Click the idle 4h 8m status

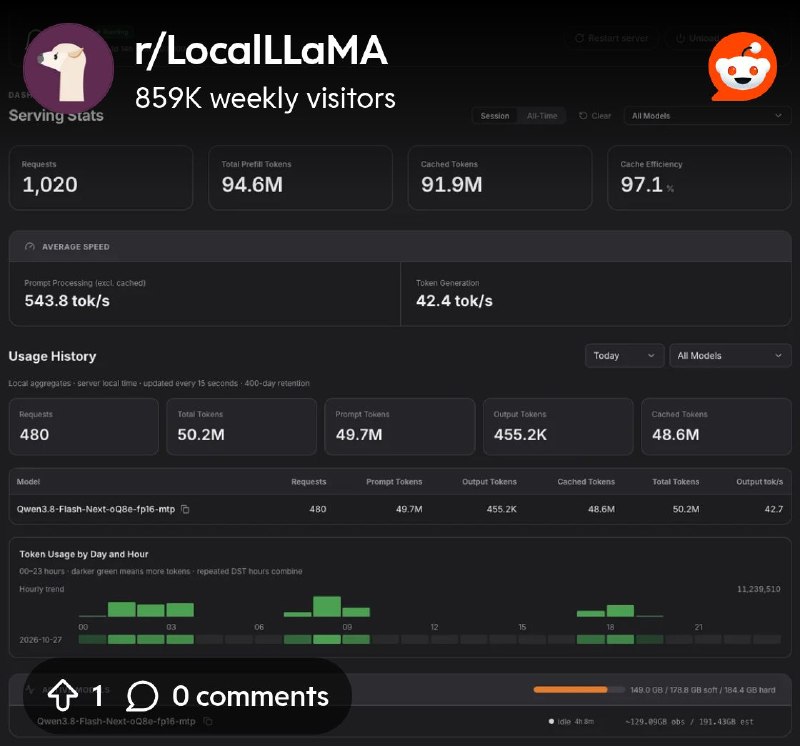pos(571,721)
